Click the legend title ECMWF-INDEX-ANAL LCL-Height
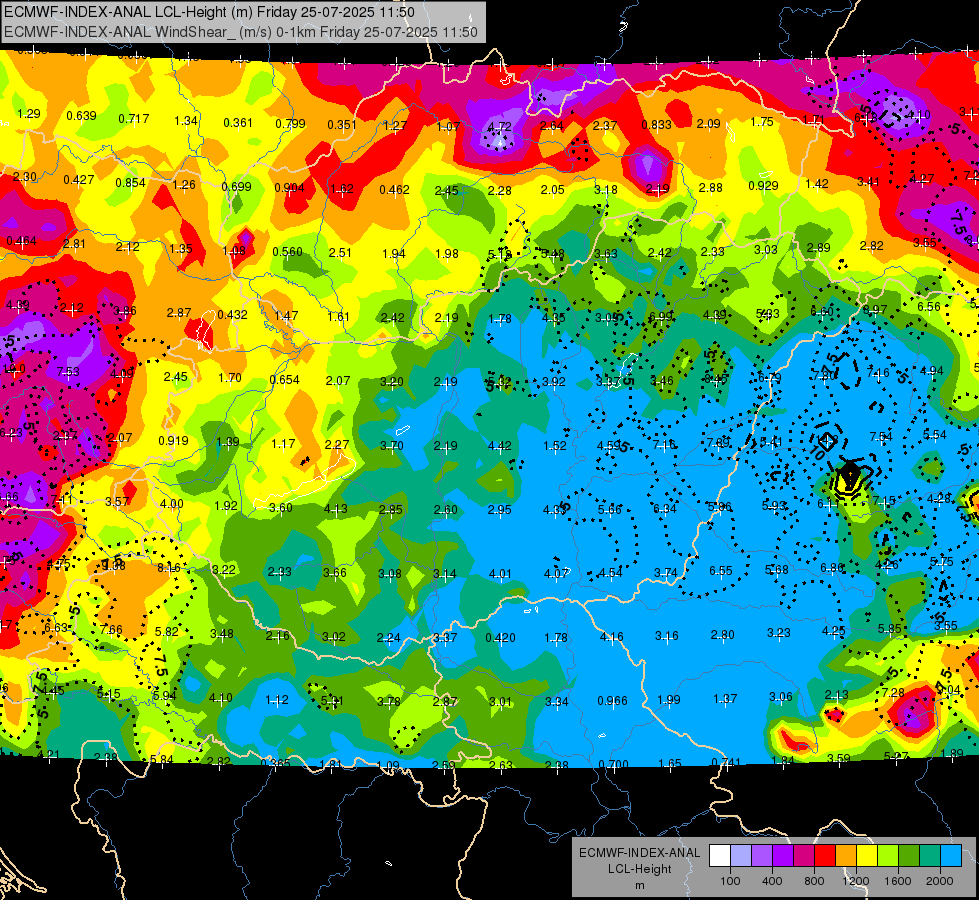979x900 pixels. (639, 861)
